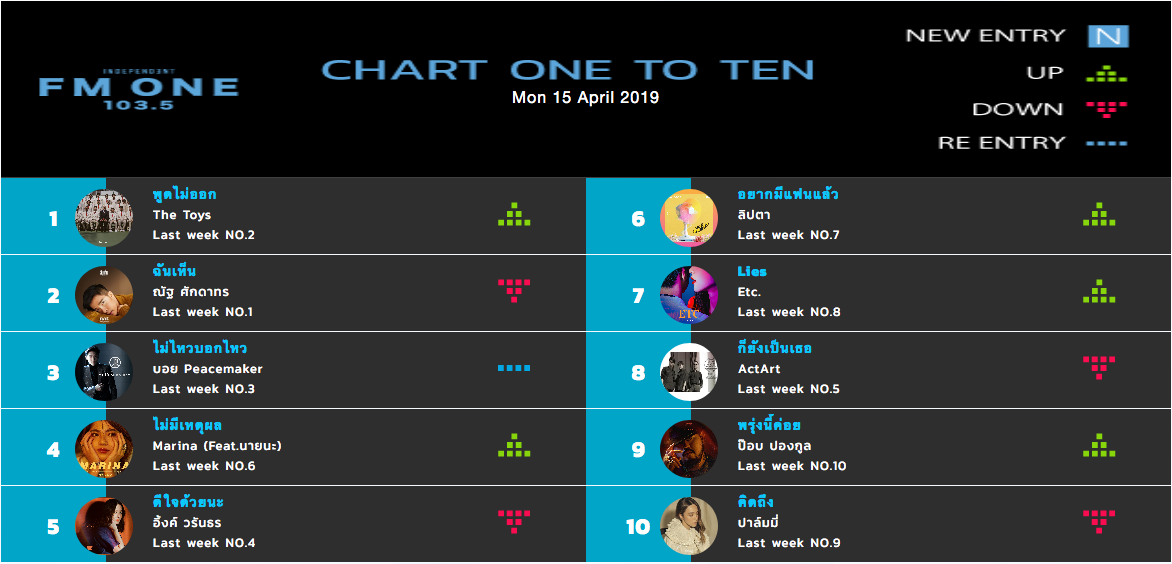Click the artist name Marina (Feat.นายนะ)
Image resolution: width=1172 pixels, height=564 pixels.
pyautogui.click(x=217, y=446)
